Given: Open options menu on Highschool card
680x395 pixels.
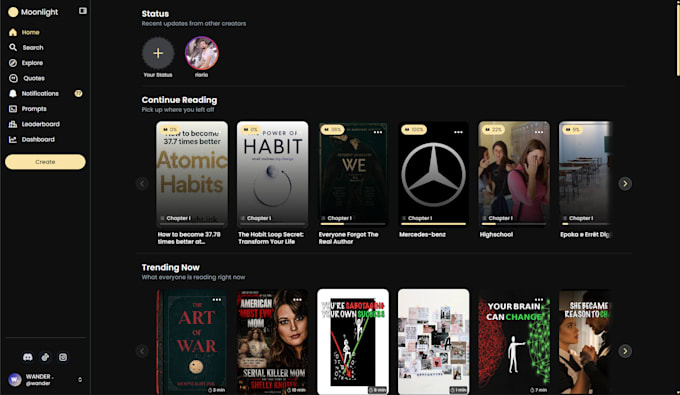Looking at the screenshot, I should pos(539,132).
